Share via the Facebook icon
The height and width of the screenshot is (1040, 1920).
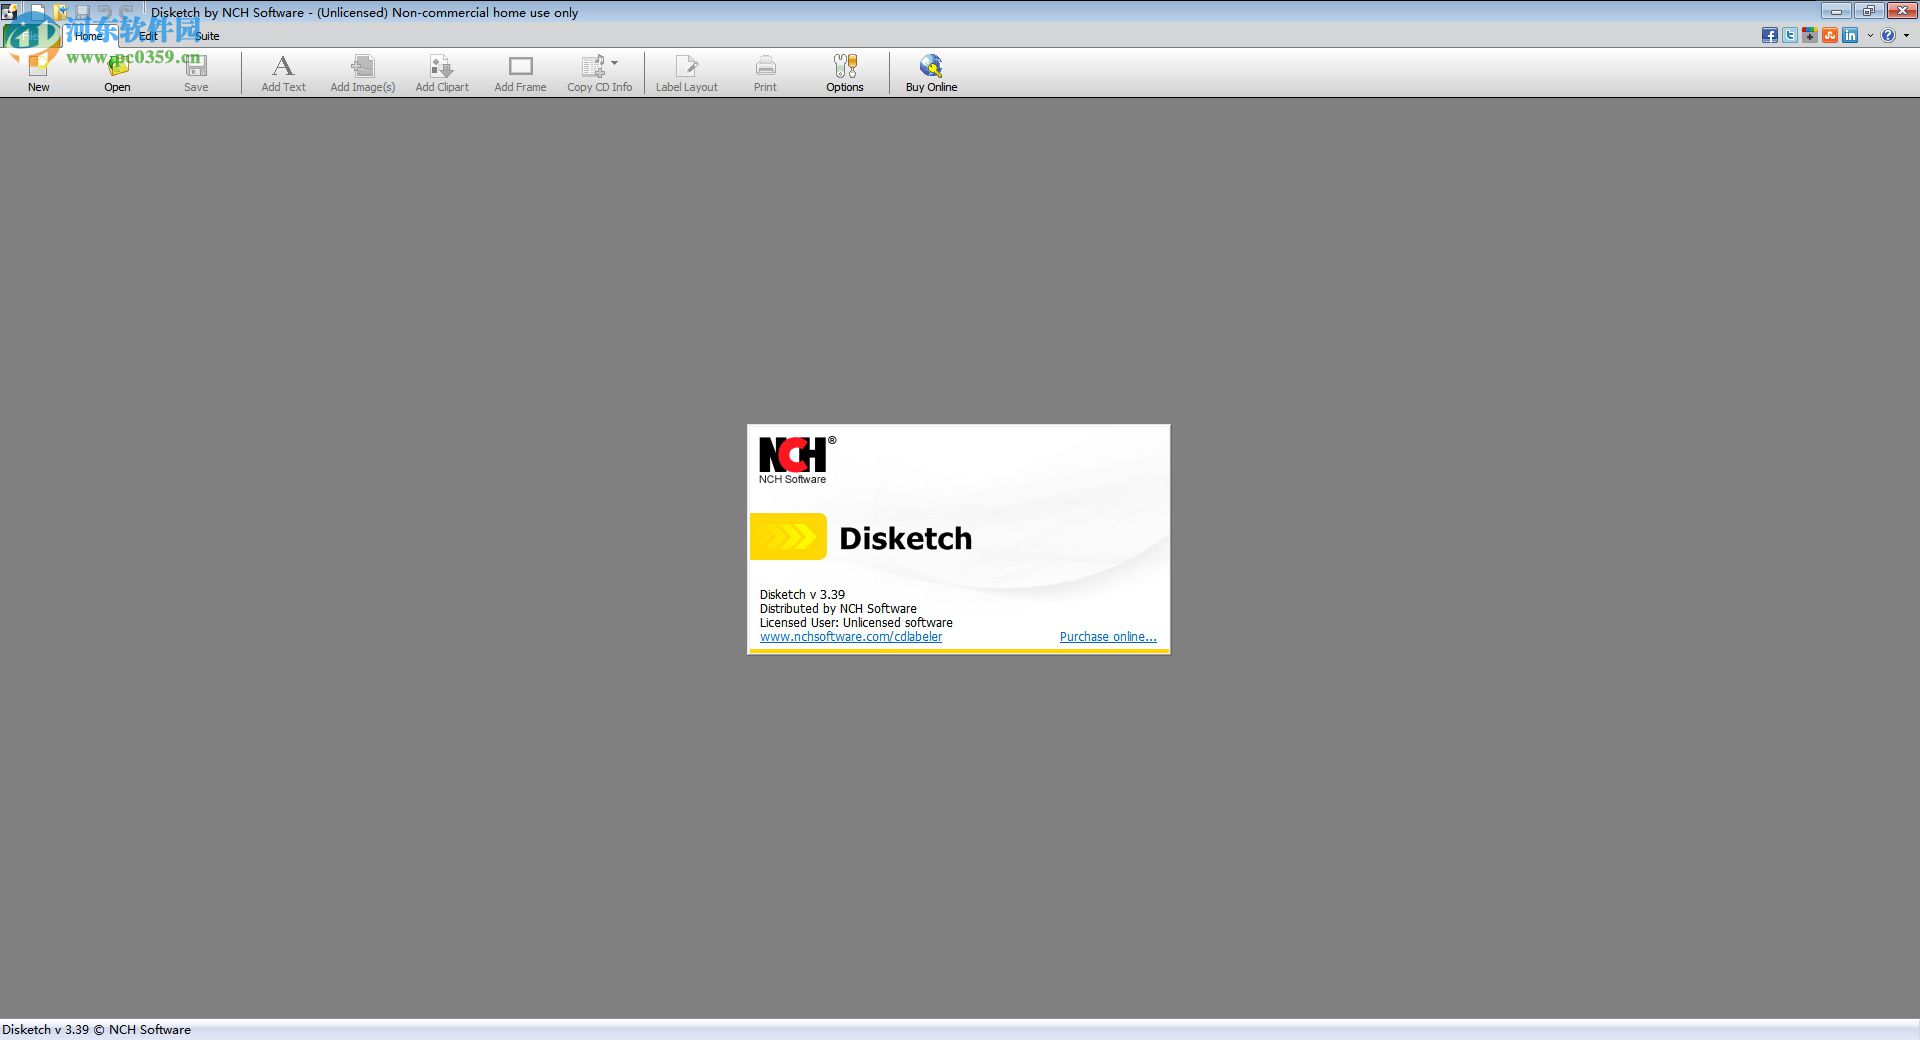(1770, 35)
